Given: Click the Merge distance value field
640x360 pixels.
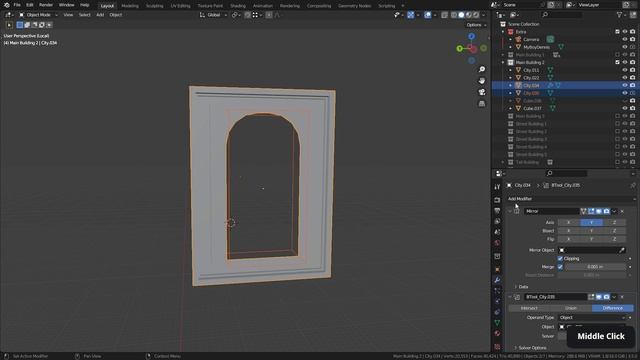Looking at the screenshot, I should point(595,267).
